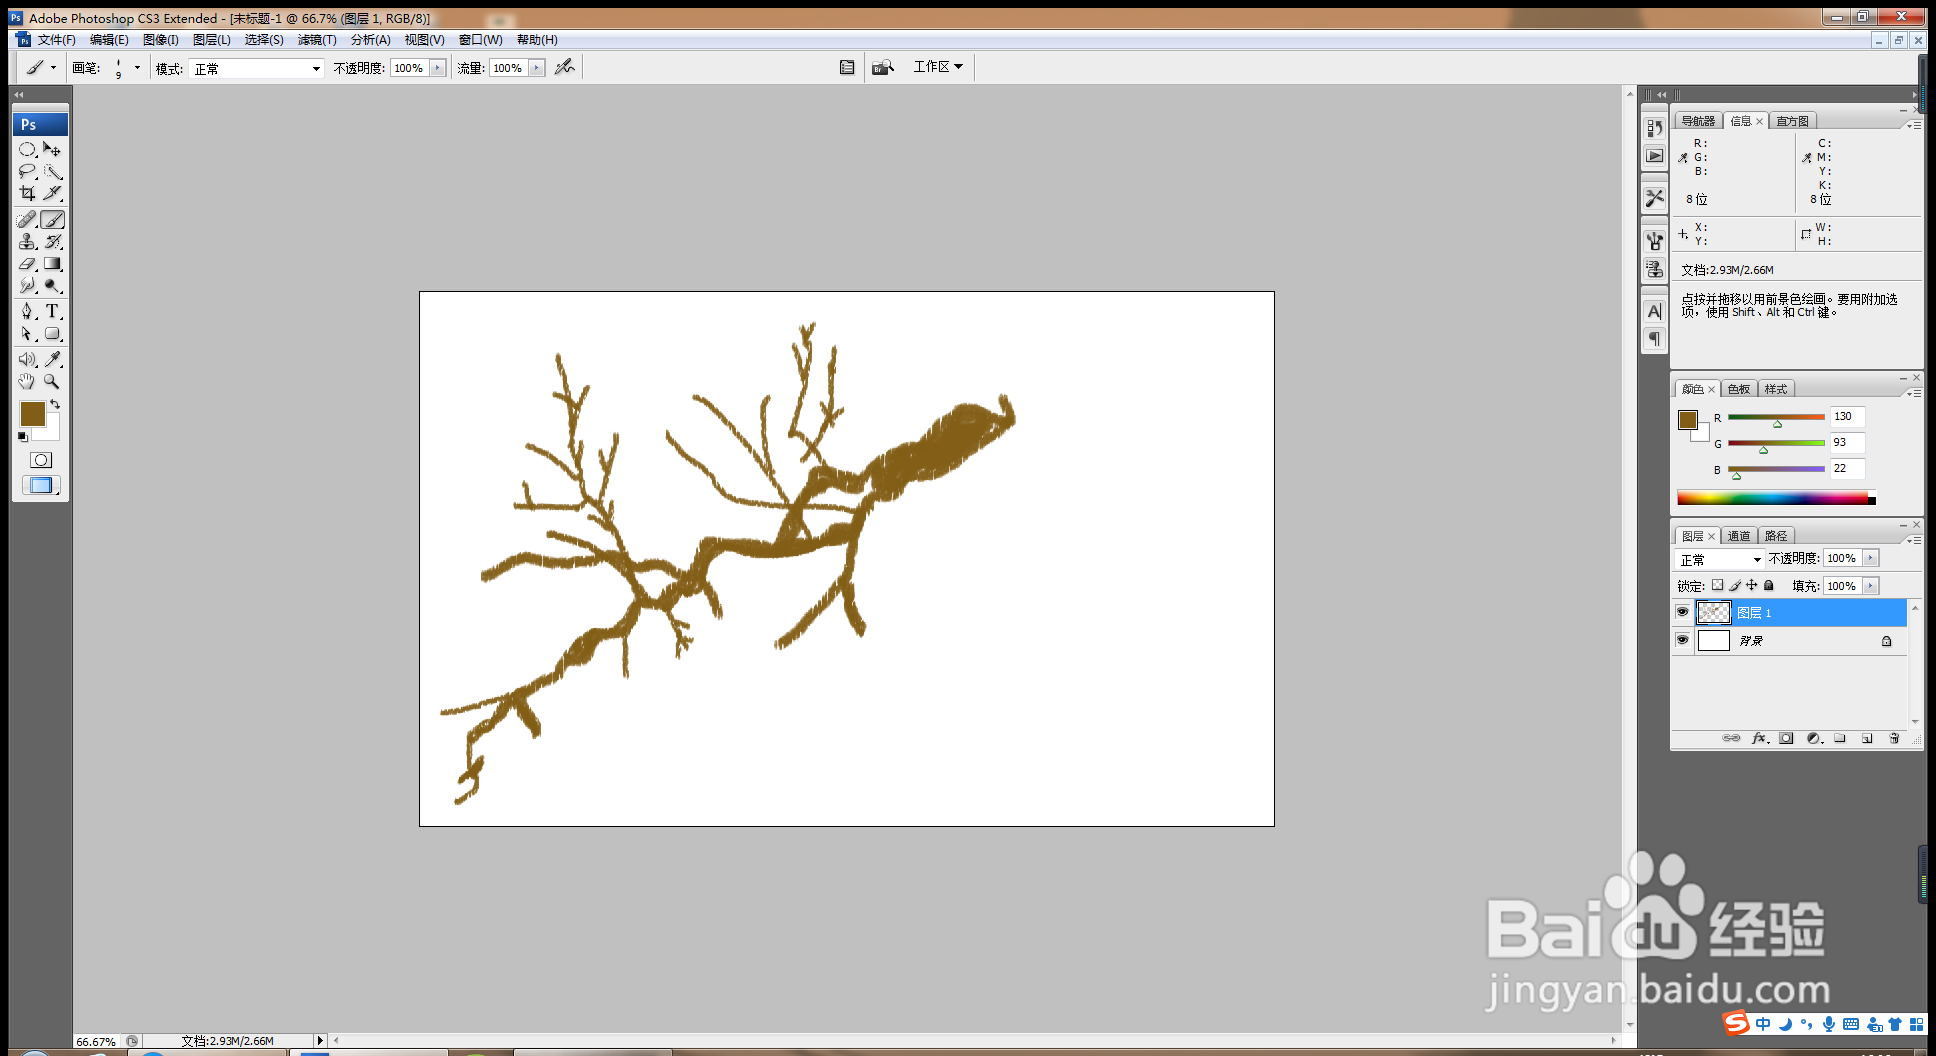Swap foreground and background colors
This screenshot has height=1056, width=1936.
coord(56,404)
